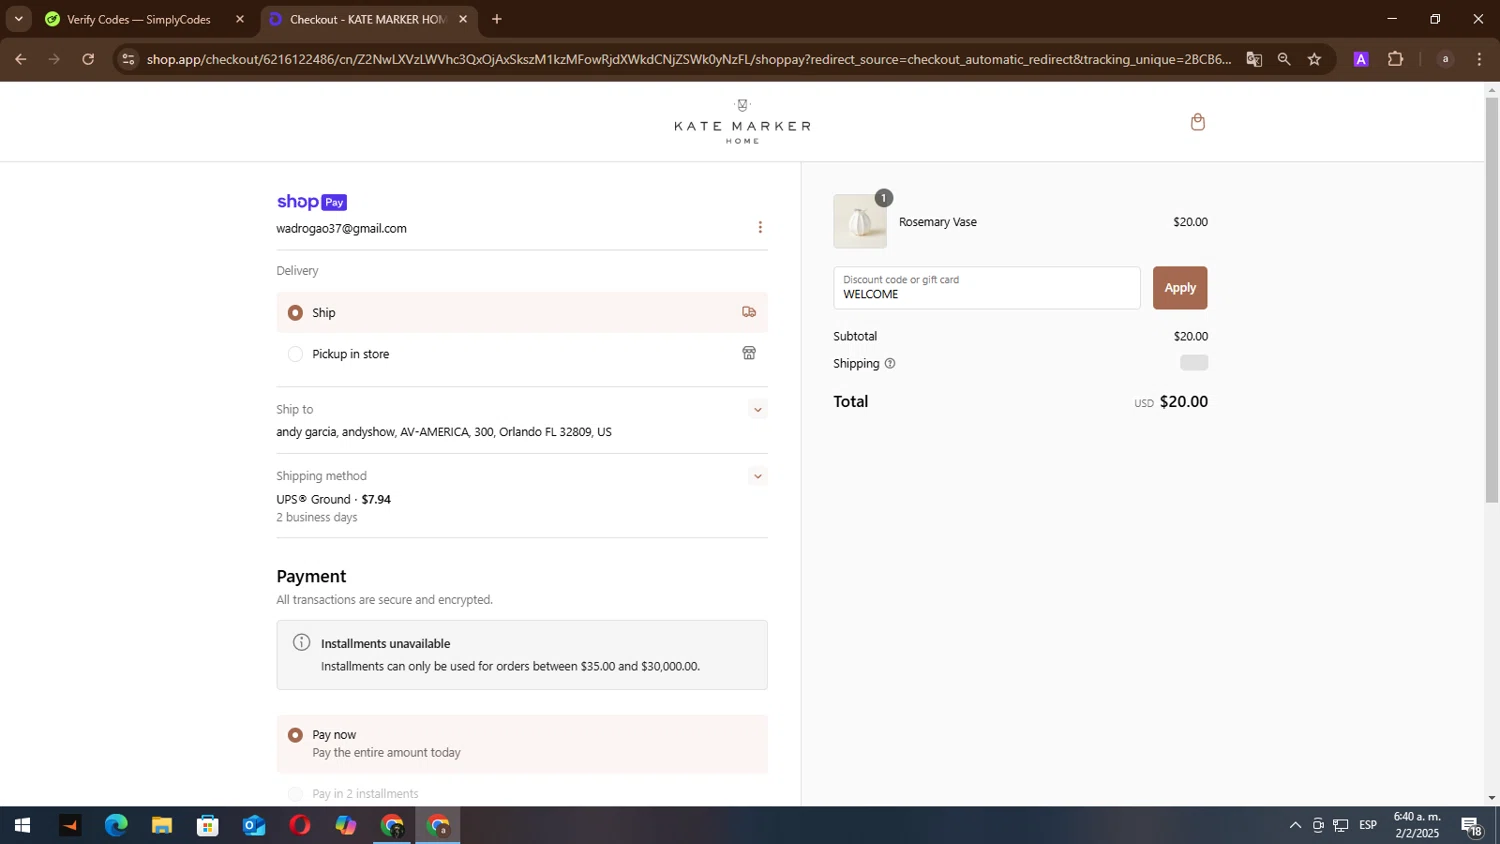The height and width of the screenshot is (844, 1500).
Task: Open File Explorer from the taskbar
Action: pos(162,826)
